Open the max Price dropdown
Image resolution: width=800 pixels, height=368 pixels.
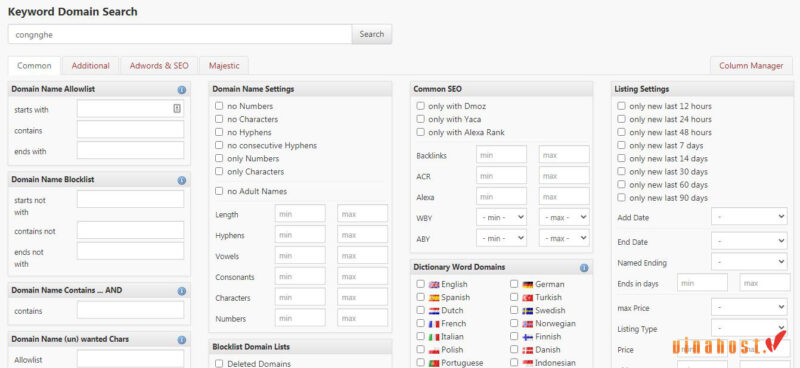(749, 307)
